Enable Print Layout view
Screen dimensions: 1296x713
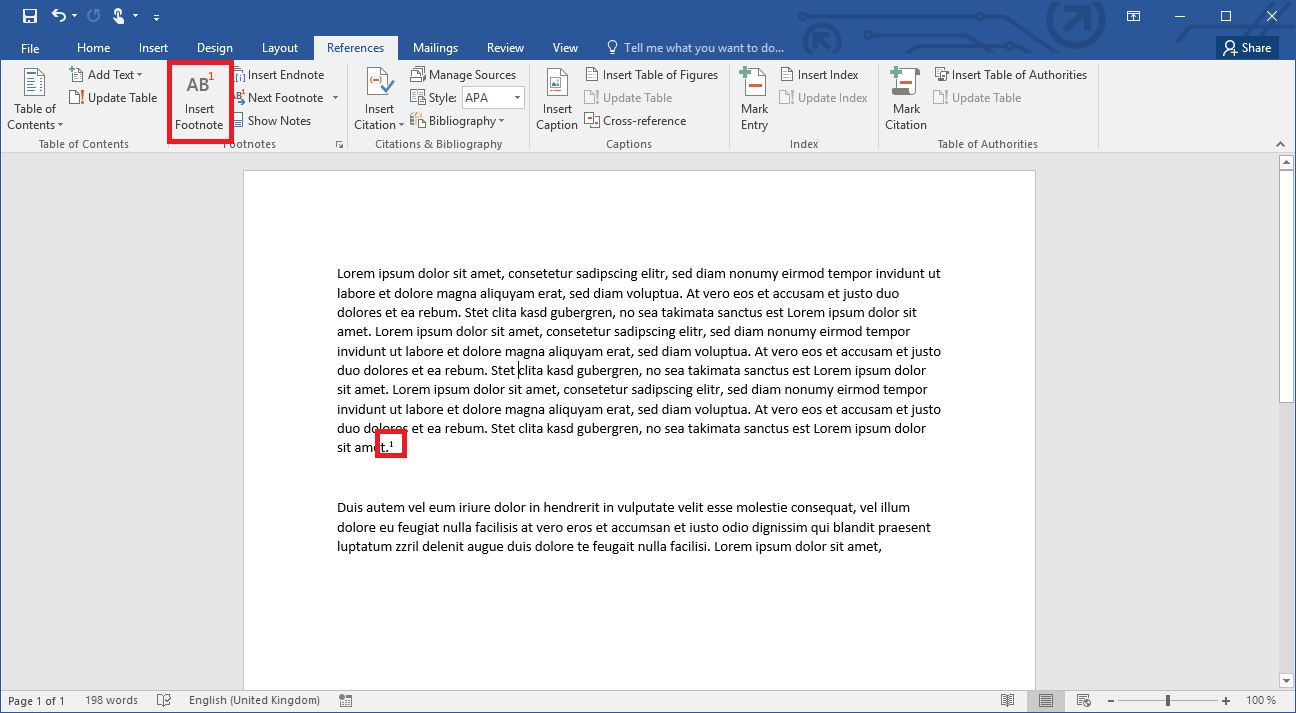click(x=1046, y=700)
